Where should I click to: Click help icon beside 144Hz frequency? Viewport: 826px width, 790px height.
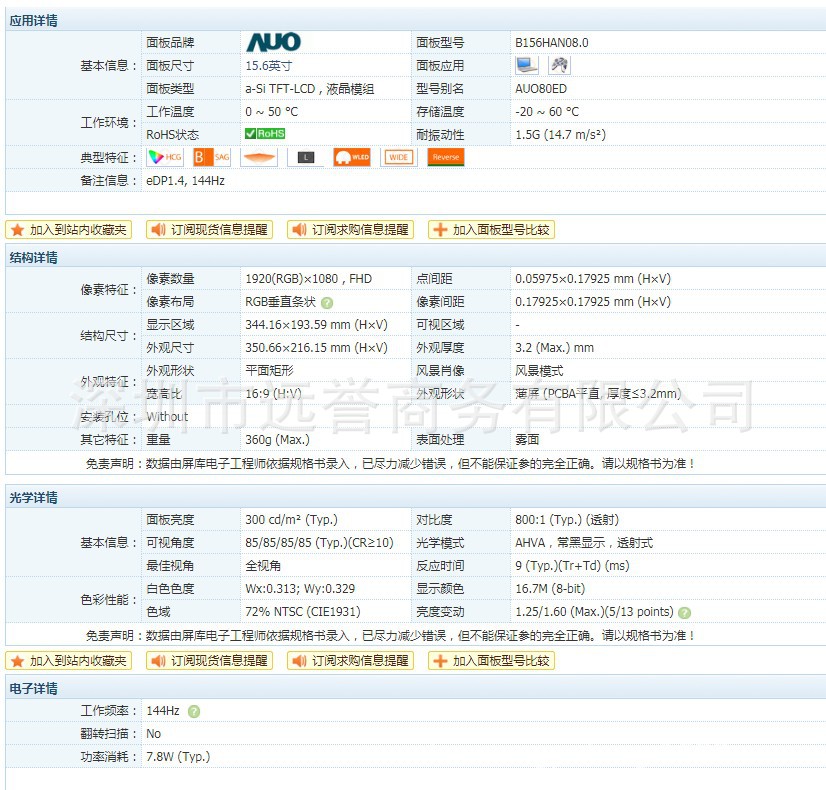pos(194,711)
